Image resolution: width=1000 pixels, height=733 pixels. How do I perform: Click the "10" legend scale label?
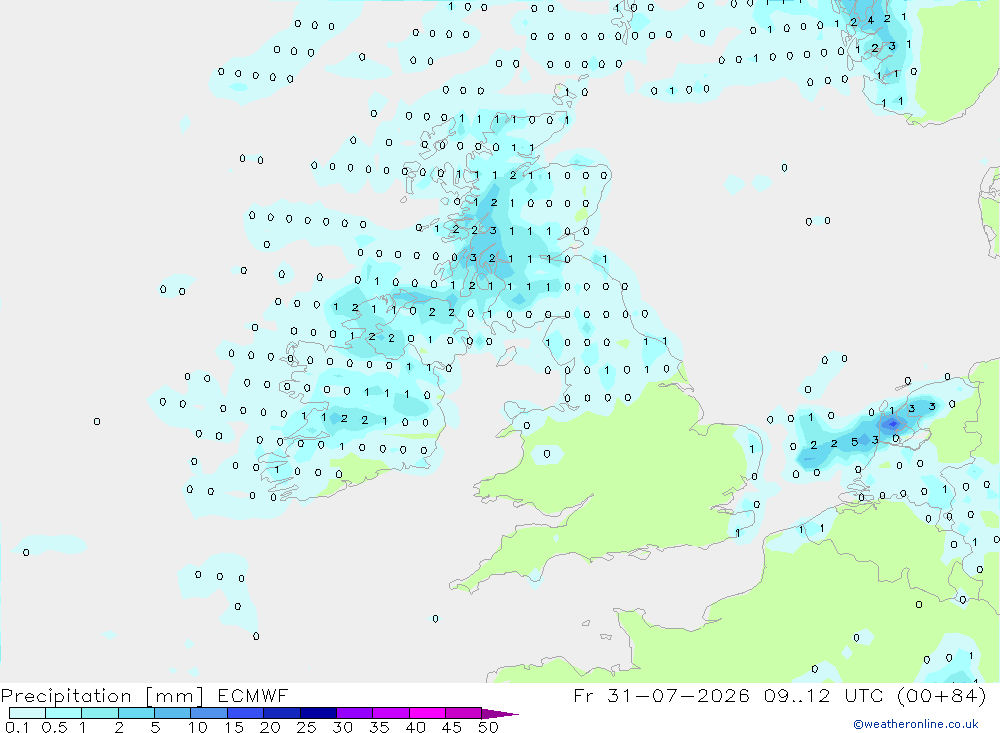click(198, 727)
